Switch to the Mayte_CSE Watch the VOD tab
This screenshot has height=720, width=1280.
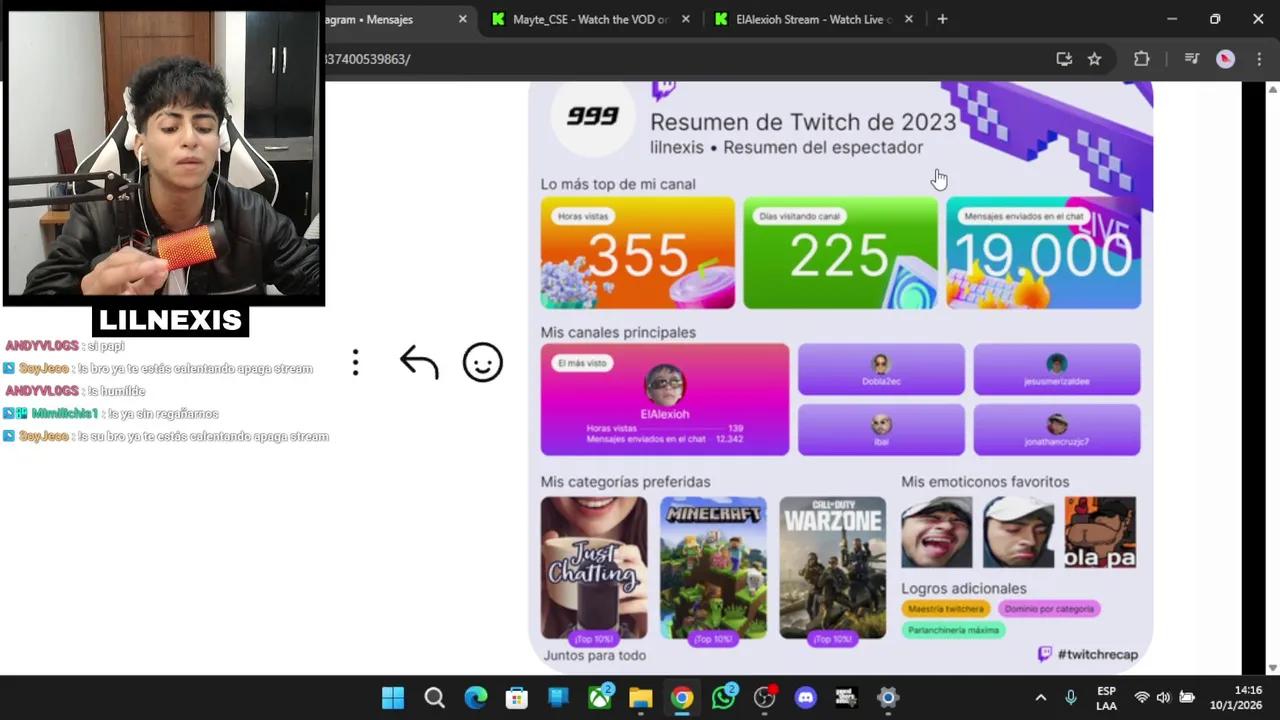click(x=590, y=19)
